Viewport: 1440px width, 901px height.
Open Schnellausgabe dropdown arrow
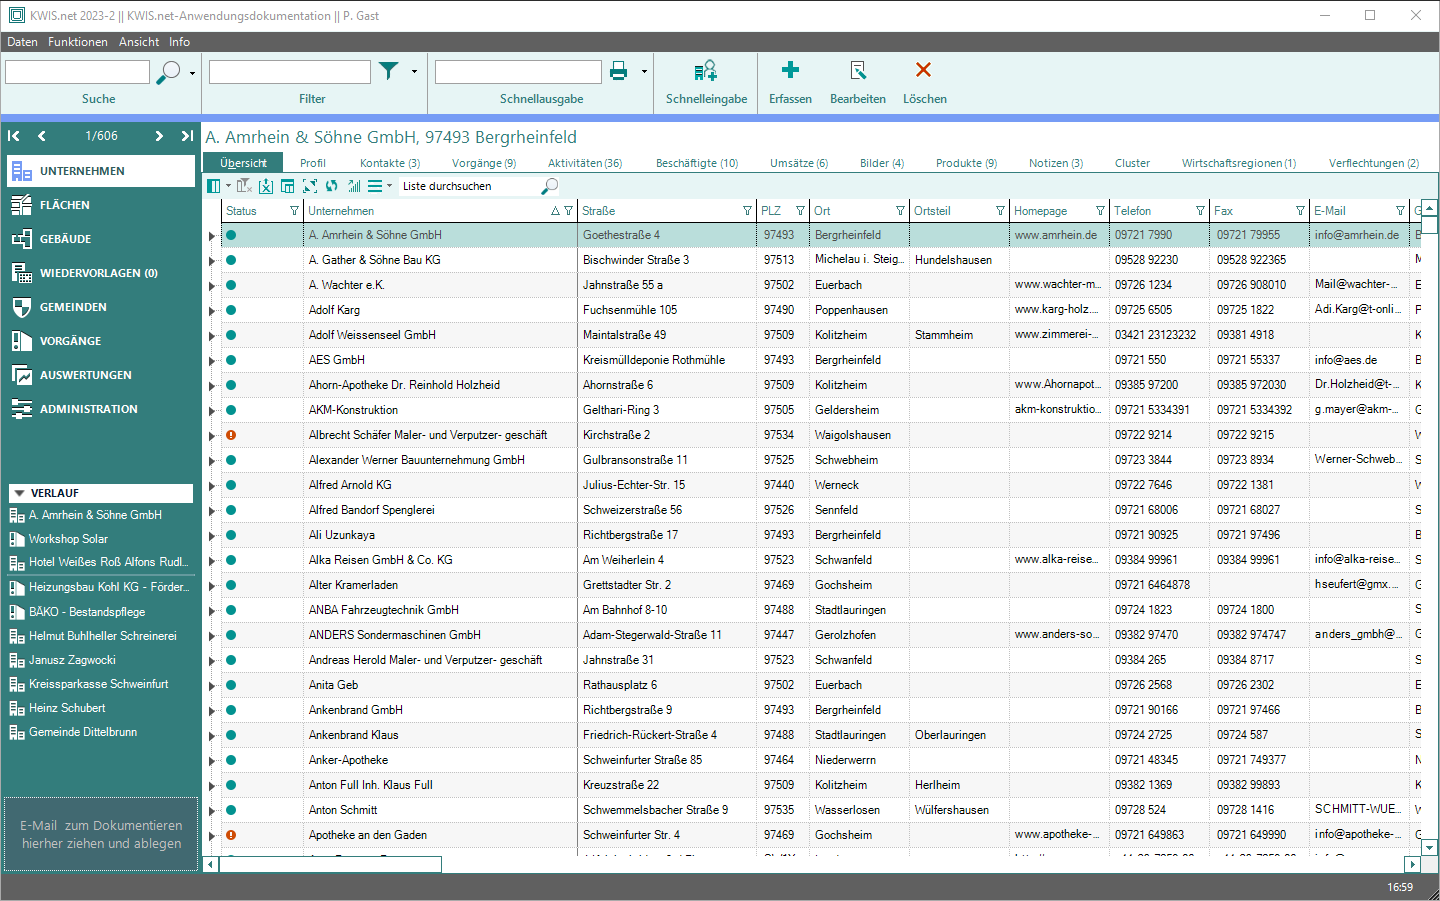644,72
